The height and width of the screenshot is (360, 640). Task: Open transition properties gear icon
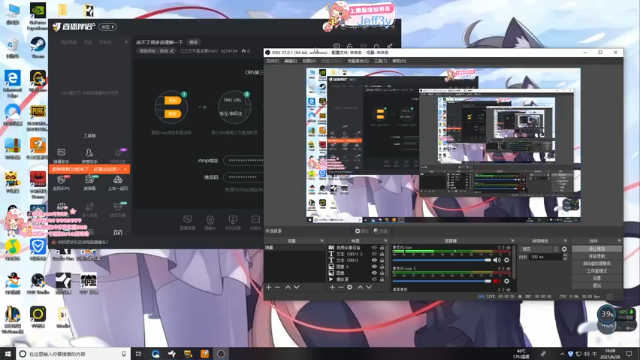tap(564, 249)
